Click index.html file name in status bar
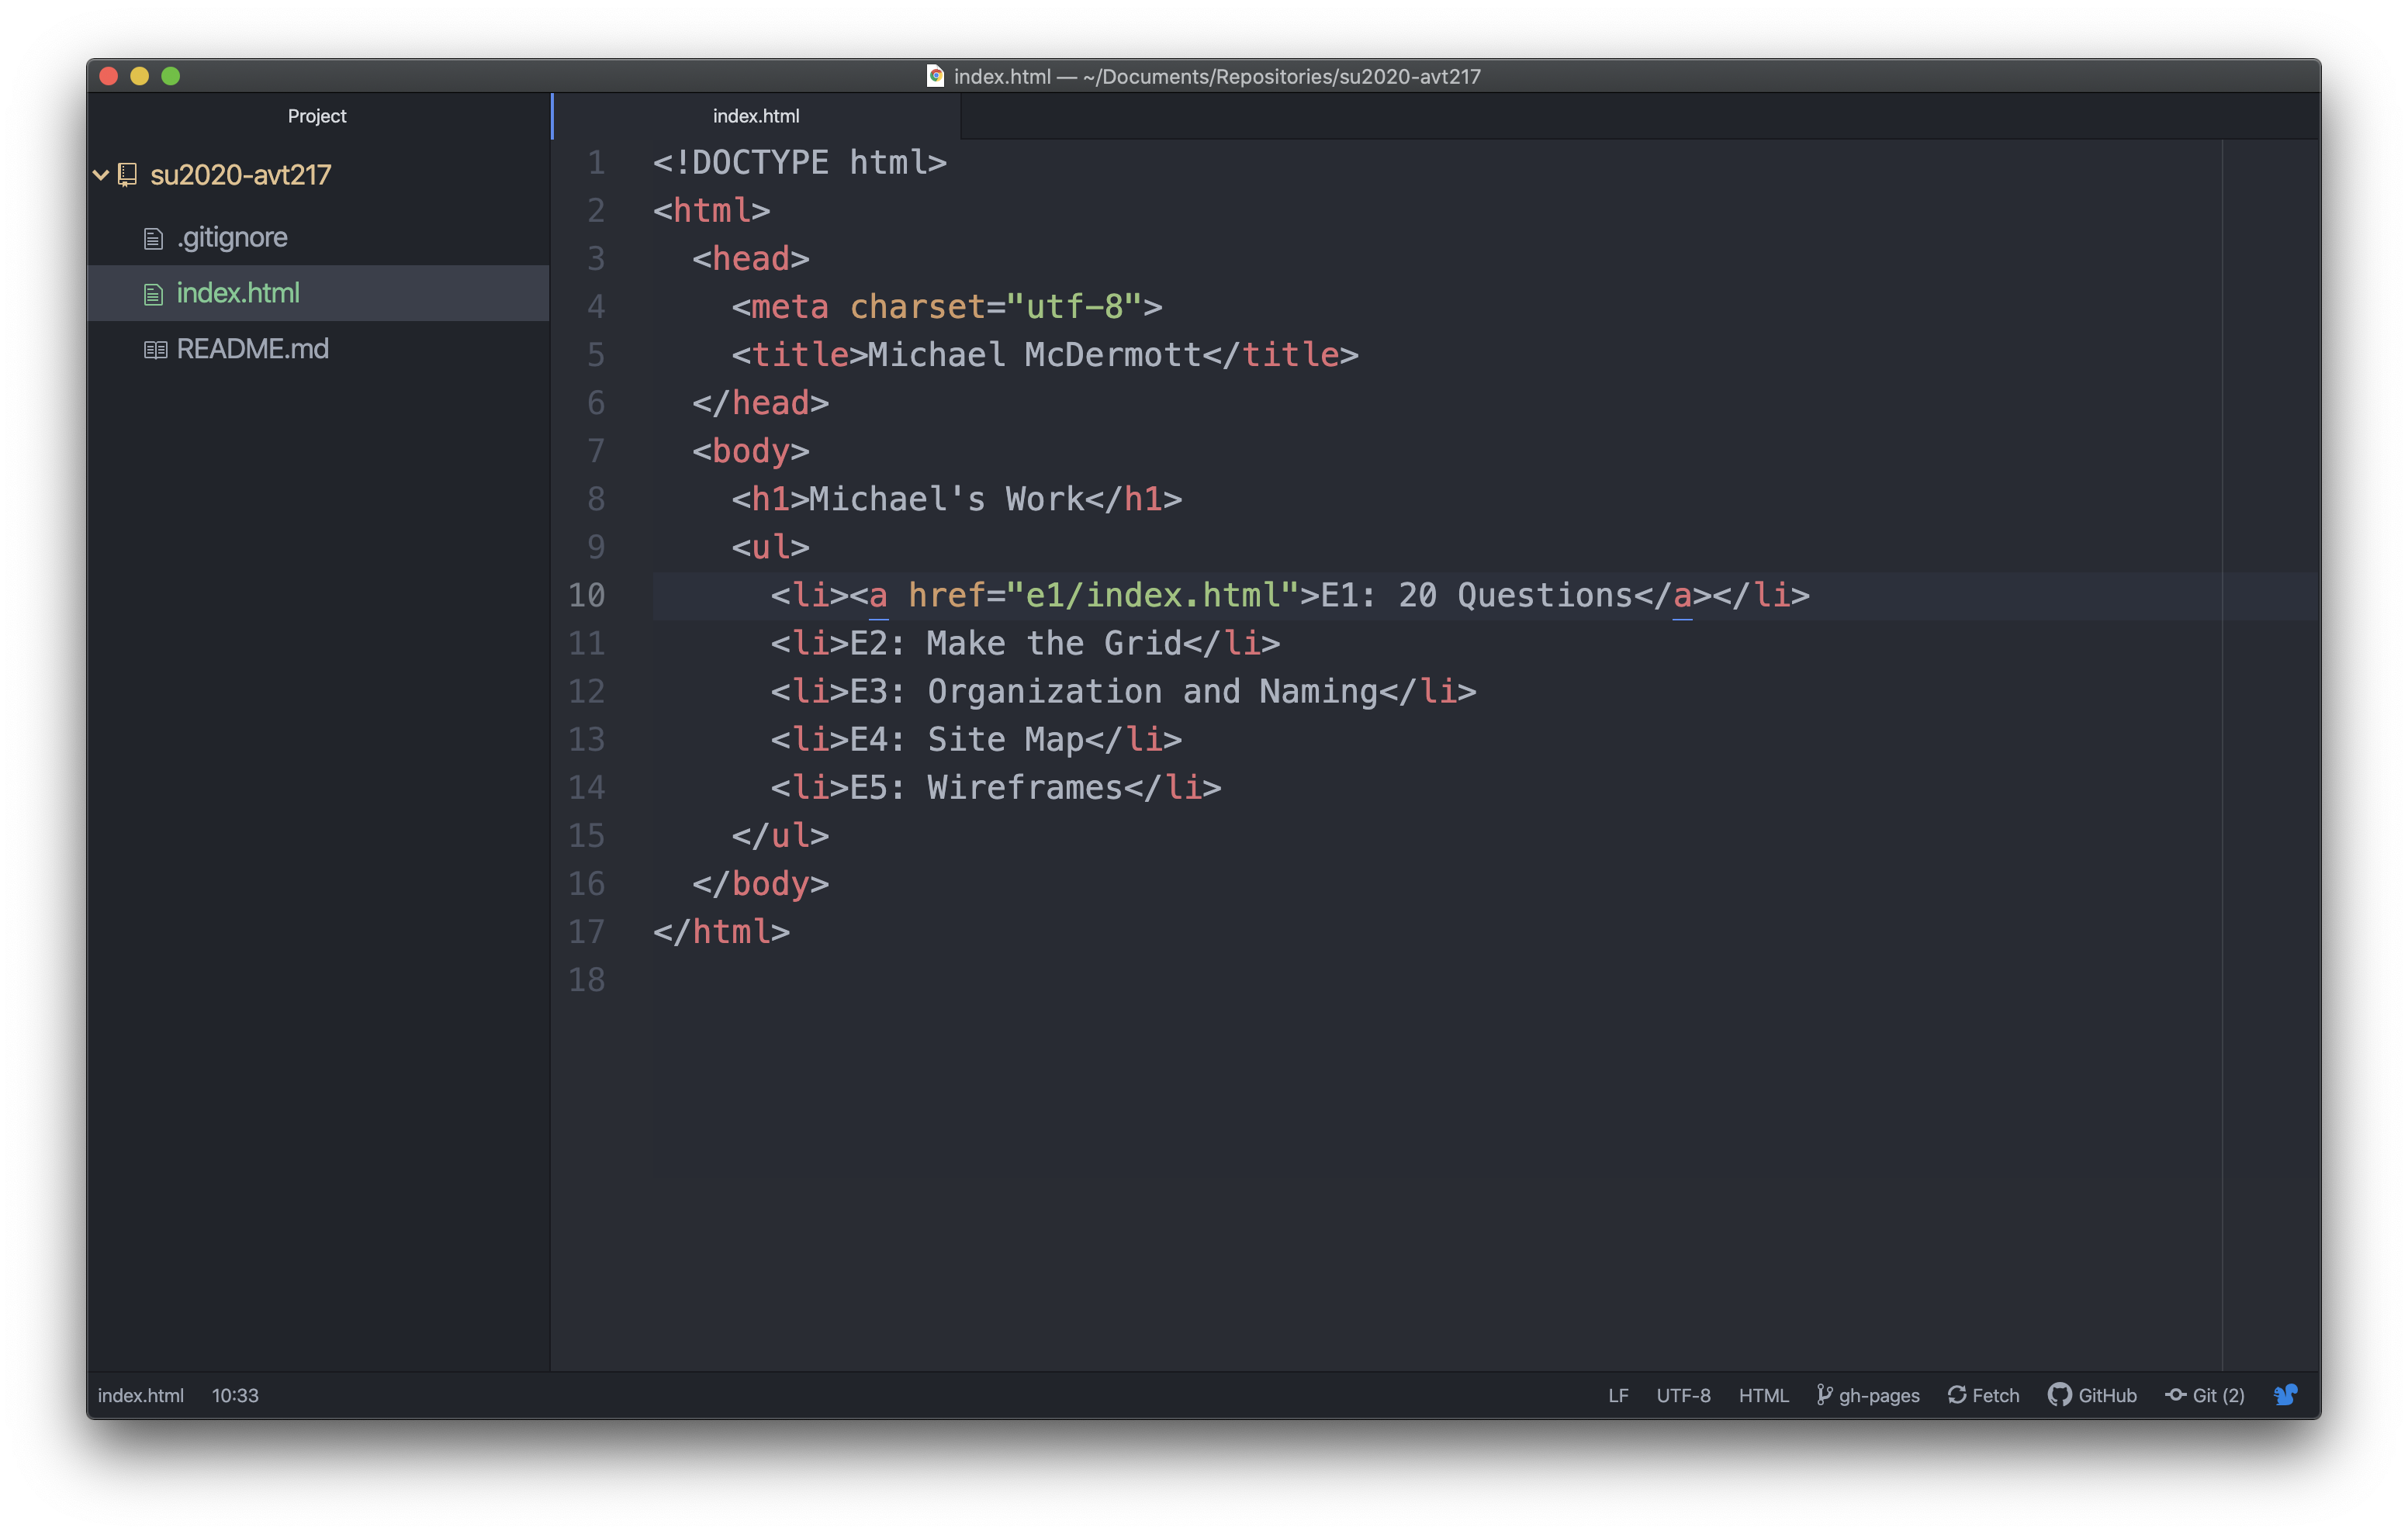Screen dimensions: 2408x1534 click(141, 1395)
